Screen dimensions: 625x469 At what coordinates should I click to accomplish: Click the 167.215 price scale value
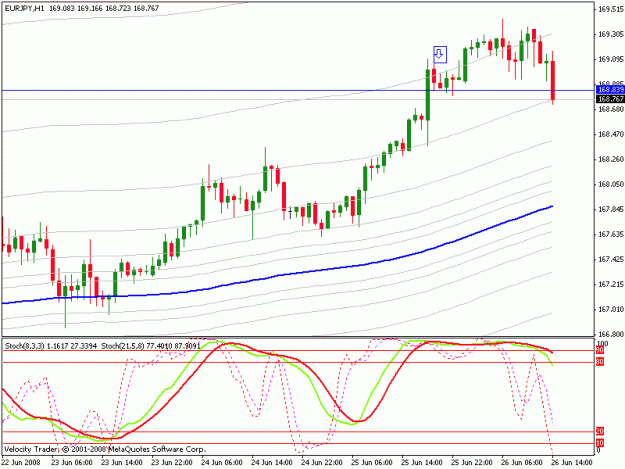click(611, 284)
